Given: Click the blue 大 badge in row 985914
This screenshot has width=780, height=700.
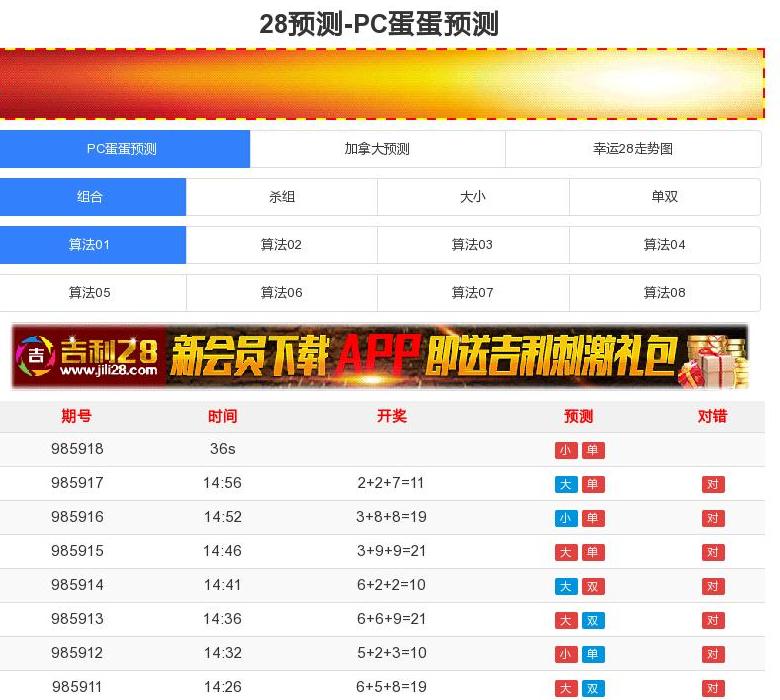Looking at the screenshot, I should pos(566,587).
